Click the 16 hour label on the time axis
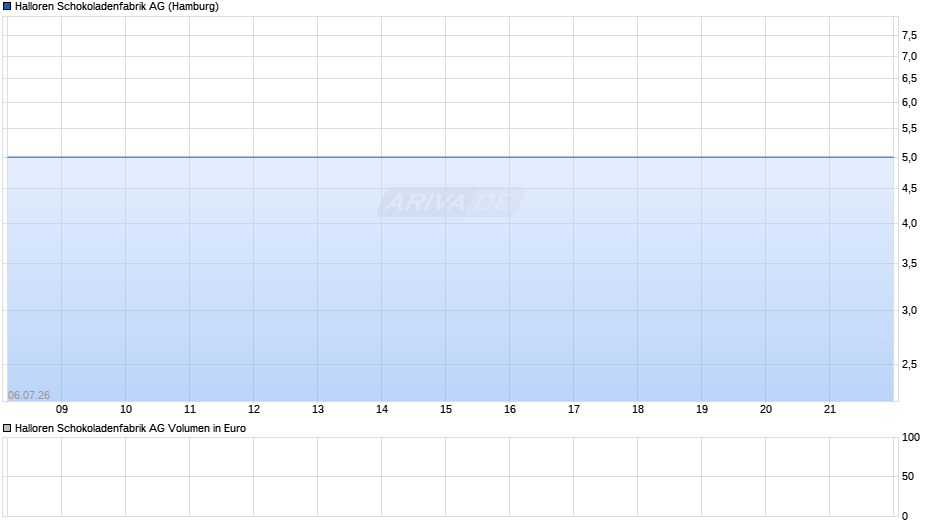940x526 pixels. [x=510, y=409]
